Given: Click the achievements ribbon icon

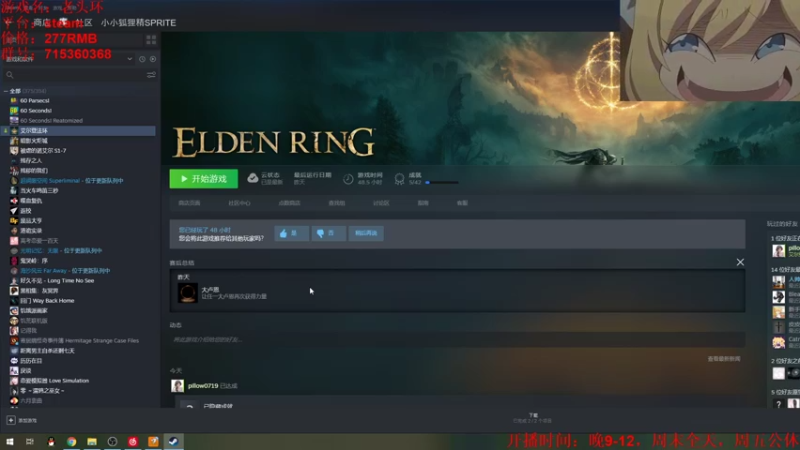Looking at the screenshot, I should [x=399, y=179].
